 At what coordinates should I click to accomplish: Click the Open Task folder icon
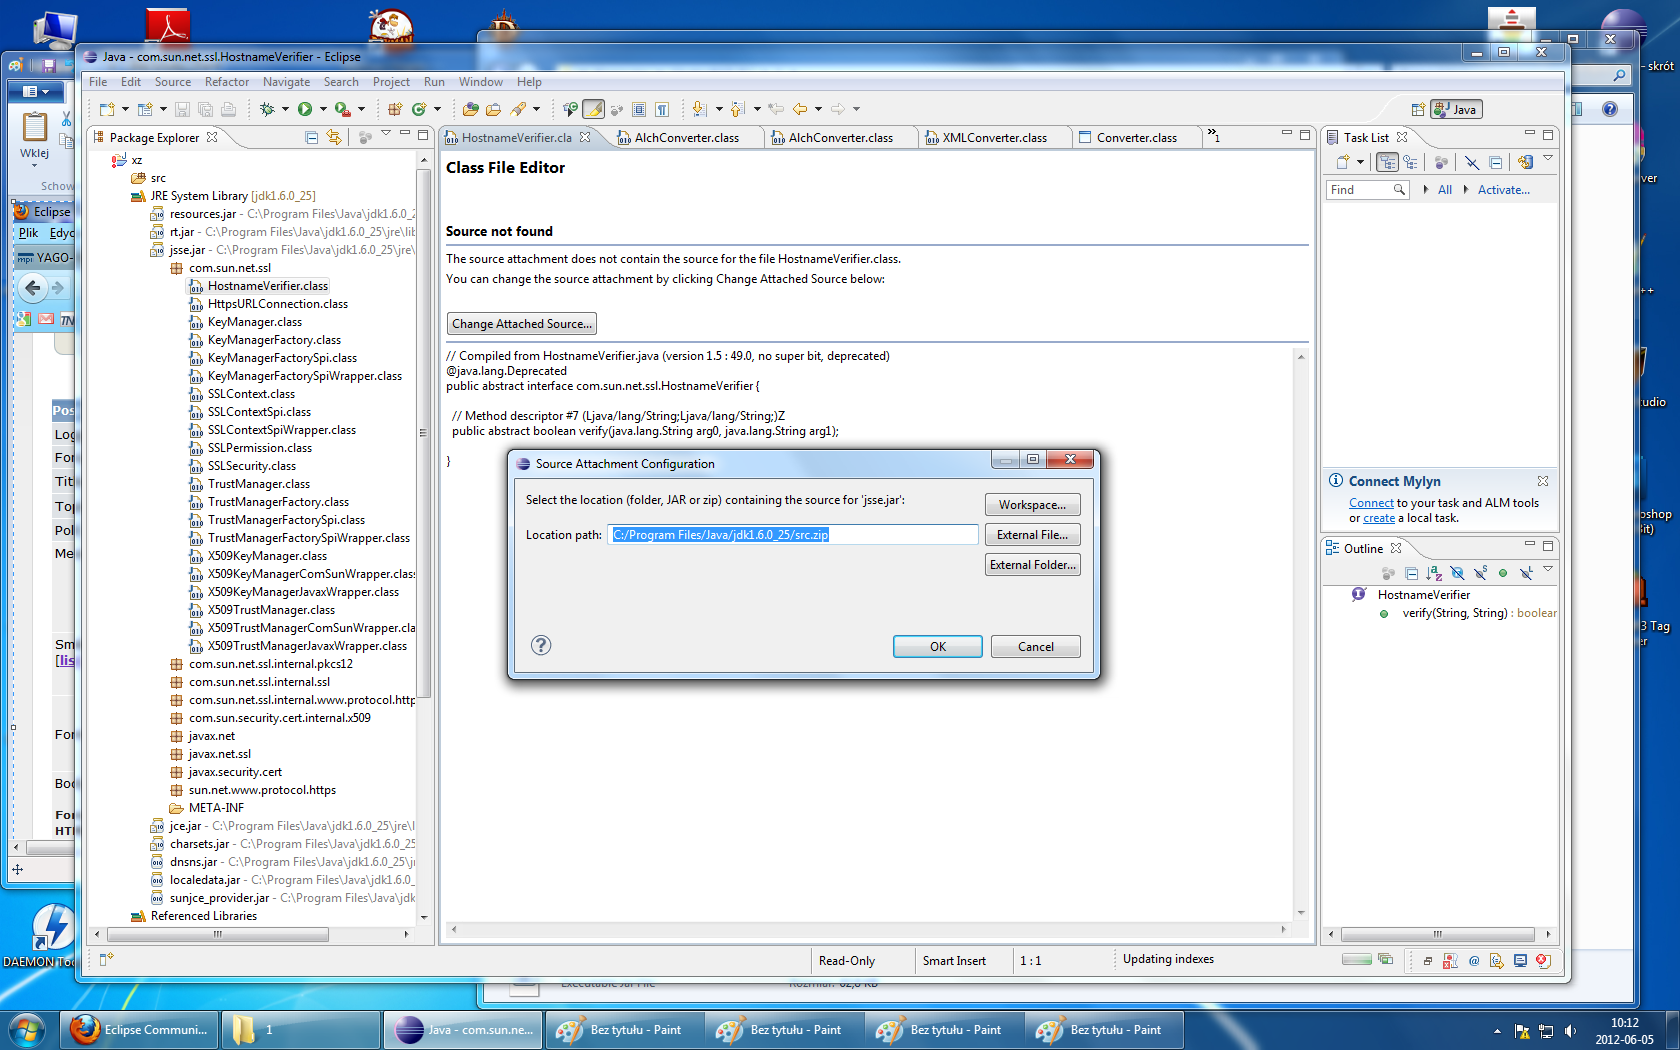(x=493, y=109)
